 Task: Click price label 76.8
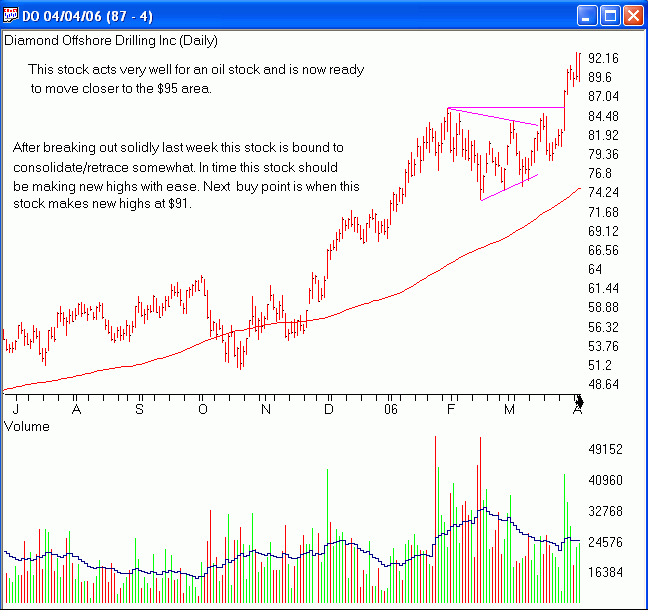coord(599,173)
